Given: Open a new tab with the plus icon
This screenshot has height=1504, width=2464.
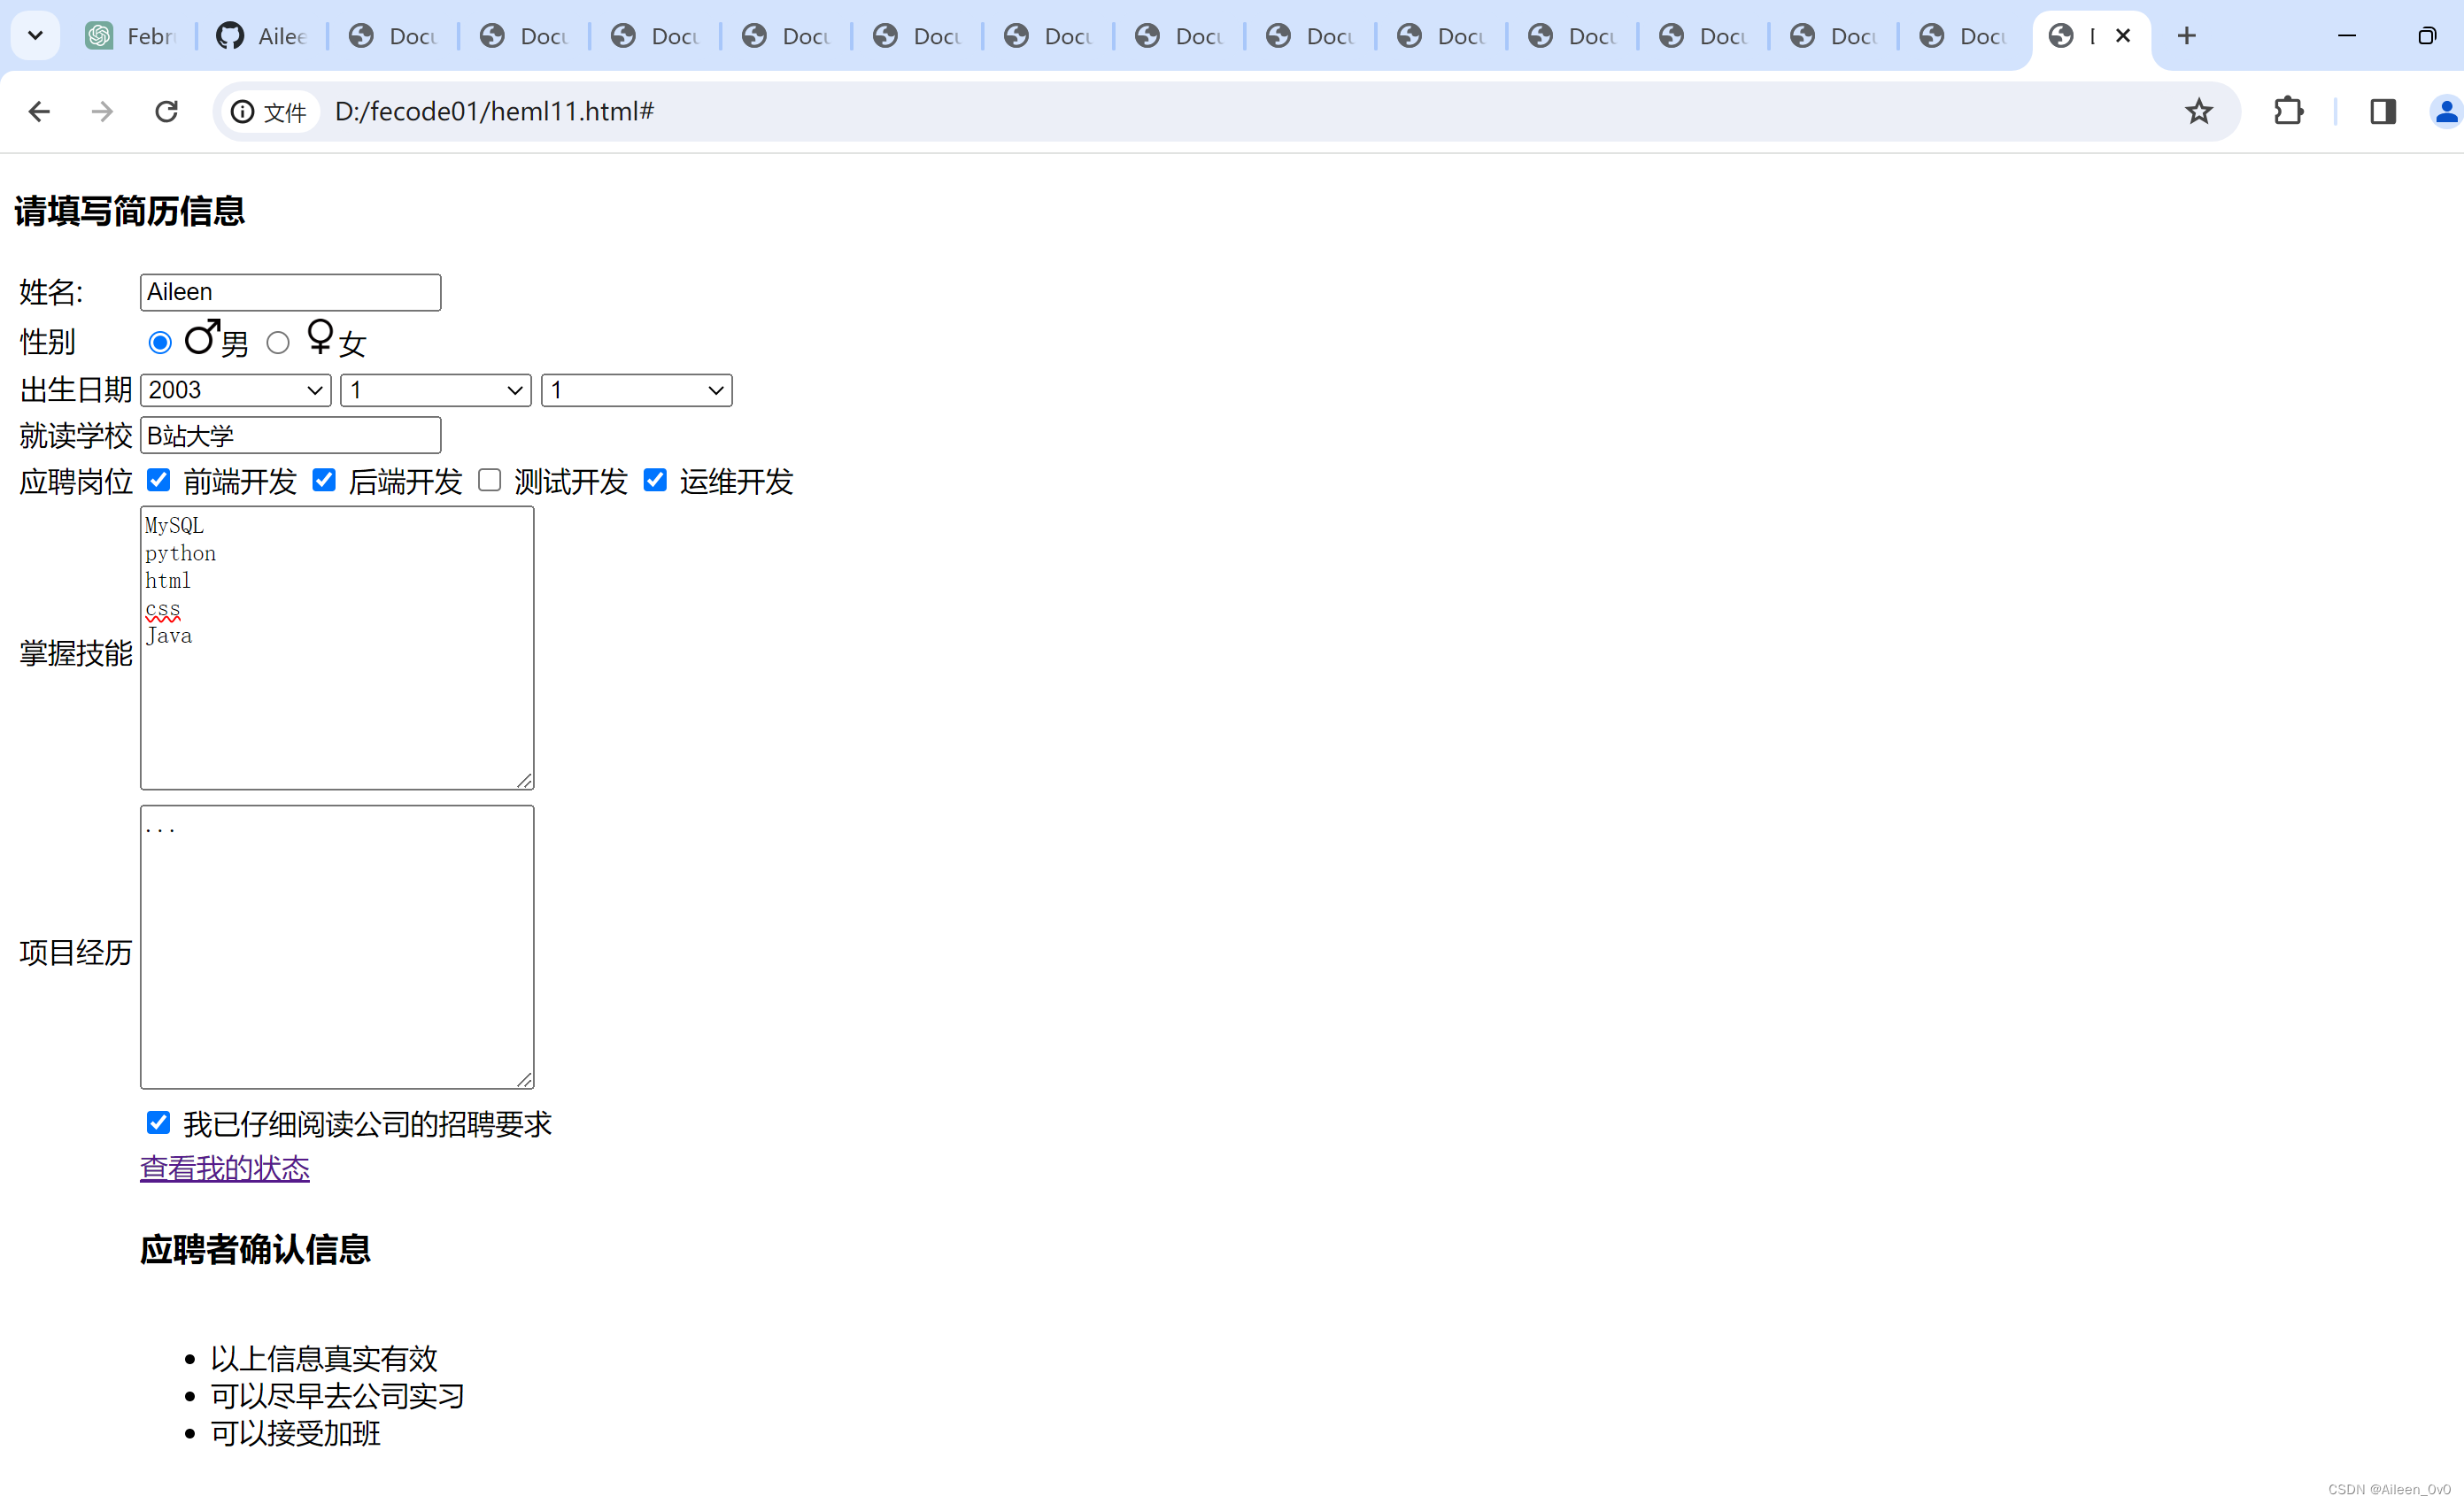Looking at the screenshot, I should [2187, 36].
